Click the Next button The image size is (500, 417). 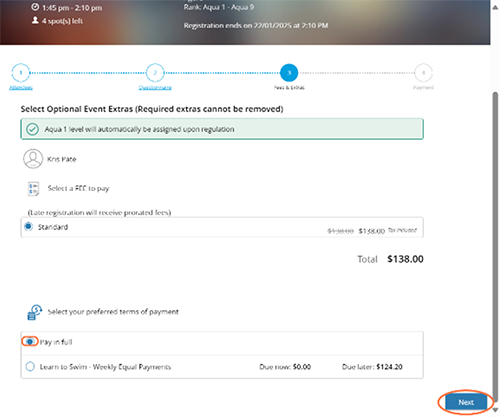tap(466, 402)
